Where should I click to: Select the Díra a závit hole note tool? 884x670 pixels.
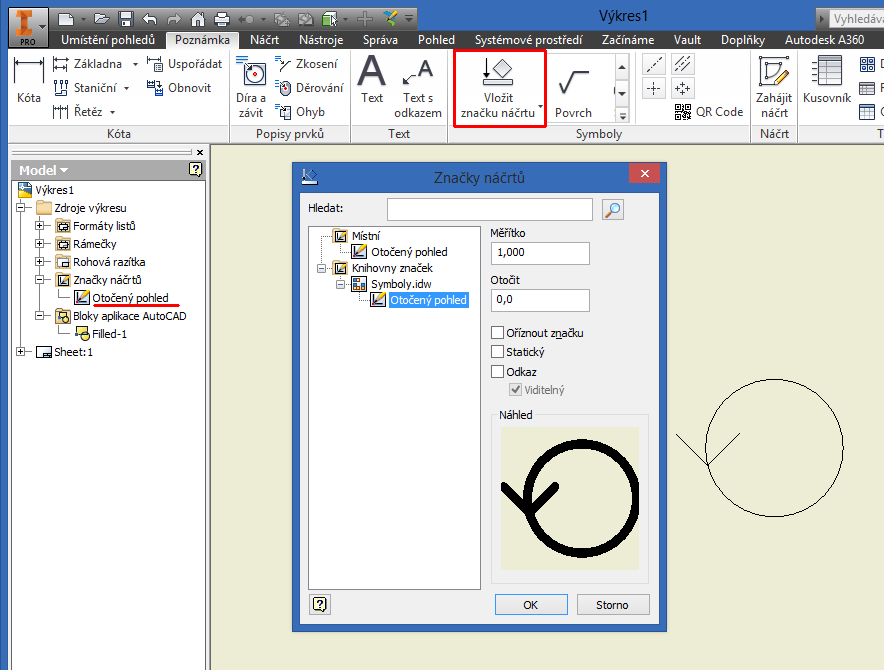pos(251,87)
